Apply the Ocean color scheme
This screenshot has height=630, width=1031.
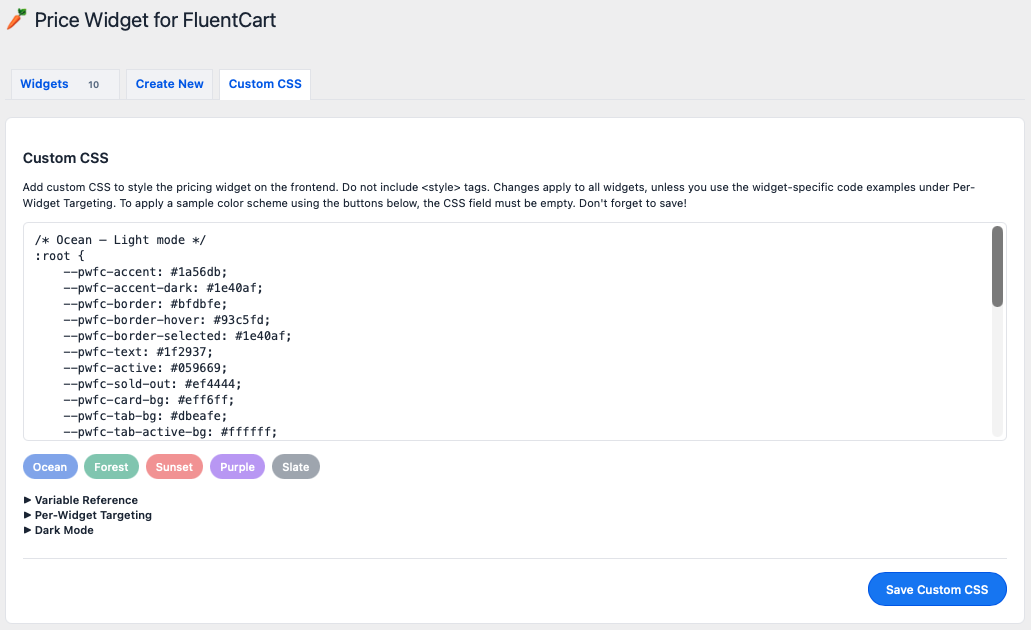[x=50, y=467]
